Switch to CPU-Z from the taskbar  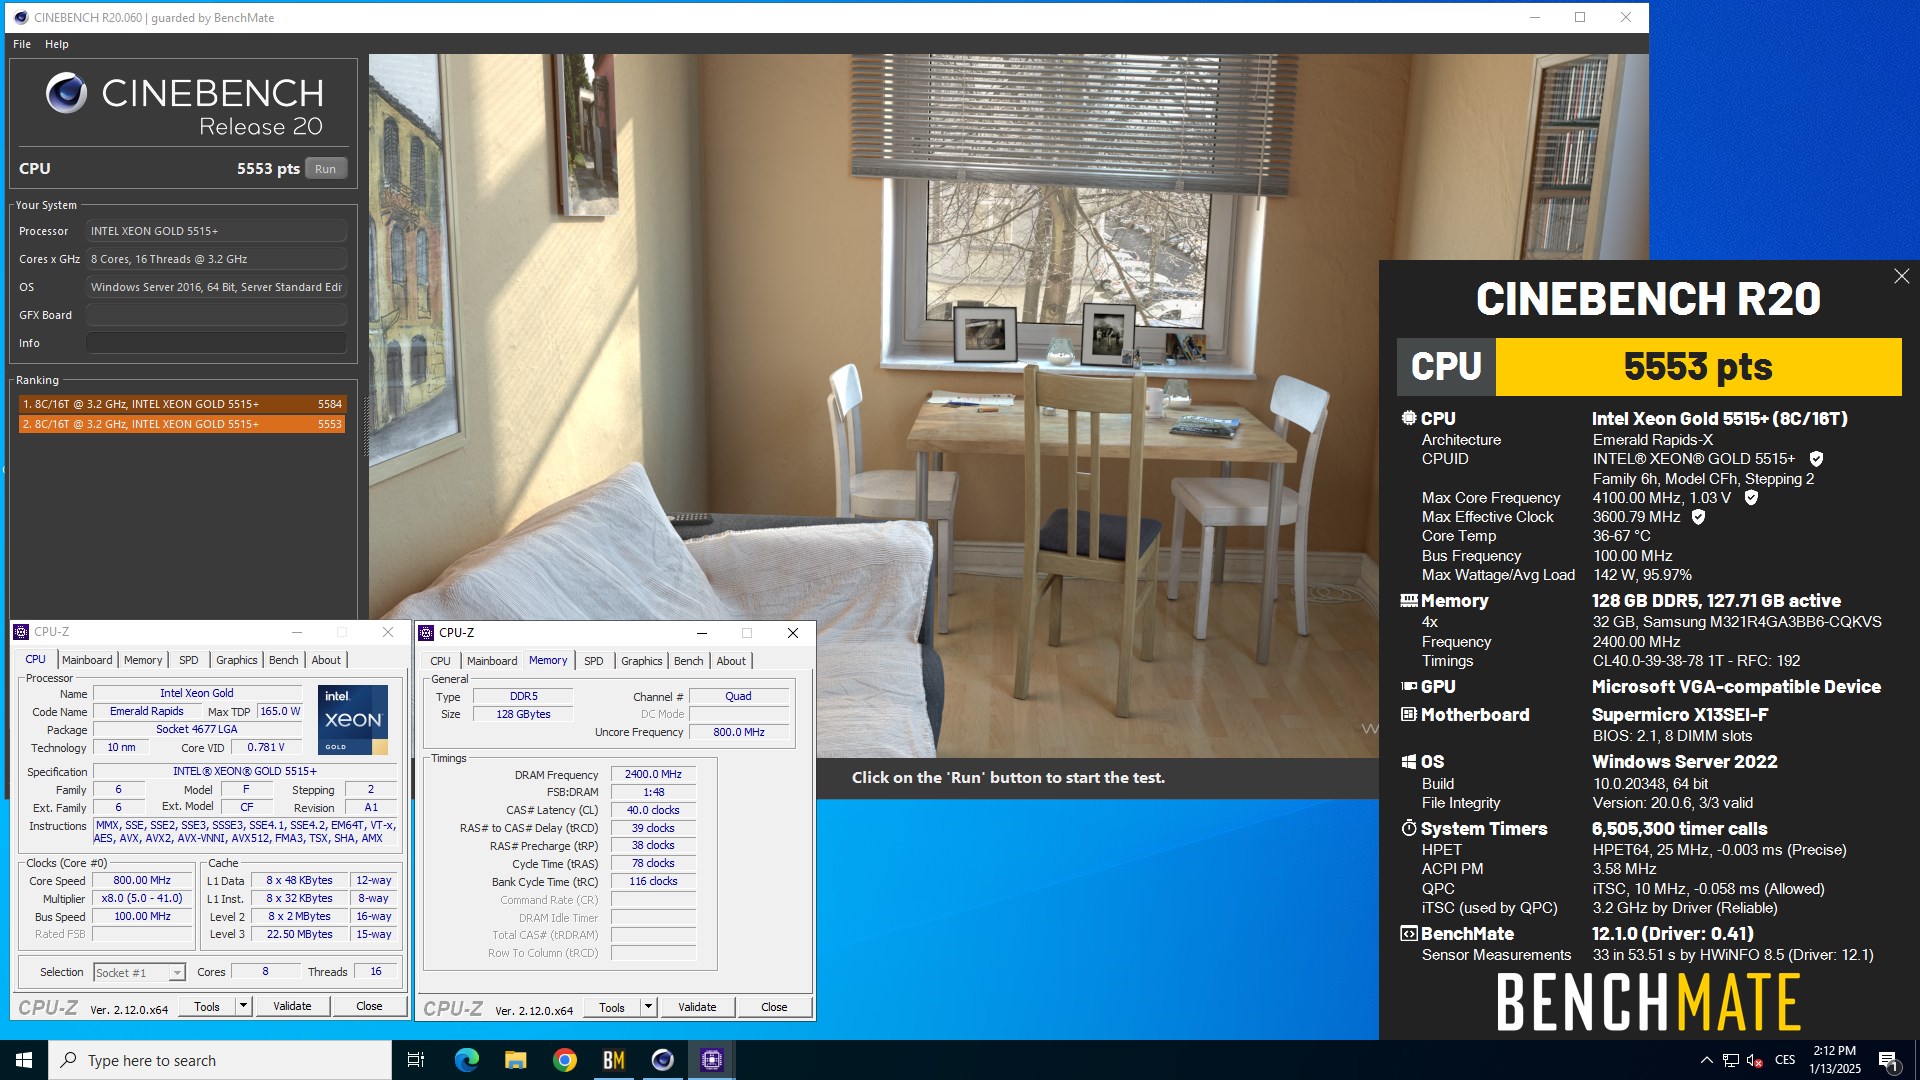(x=712, y=1060)
